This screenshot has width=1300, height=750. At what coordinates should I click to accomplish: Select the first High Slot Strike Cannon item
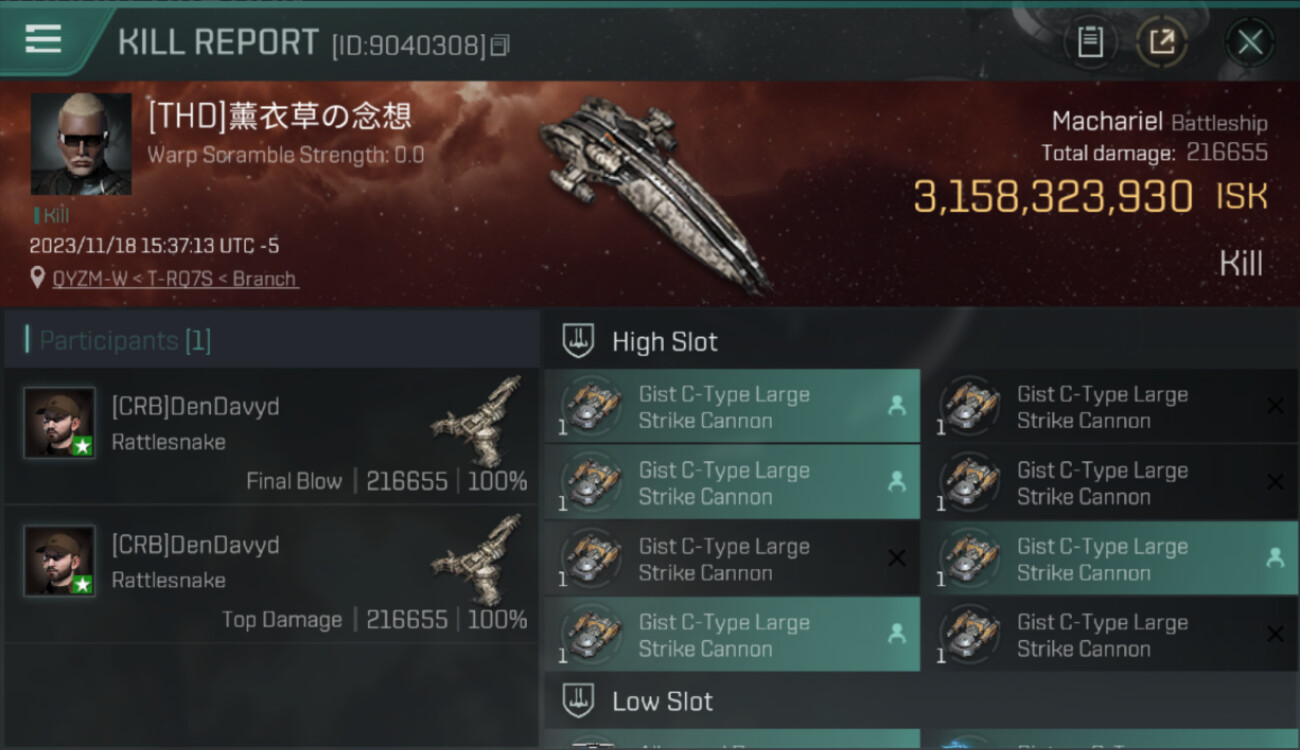732,407
